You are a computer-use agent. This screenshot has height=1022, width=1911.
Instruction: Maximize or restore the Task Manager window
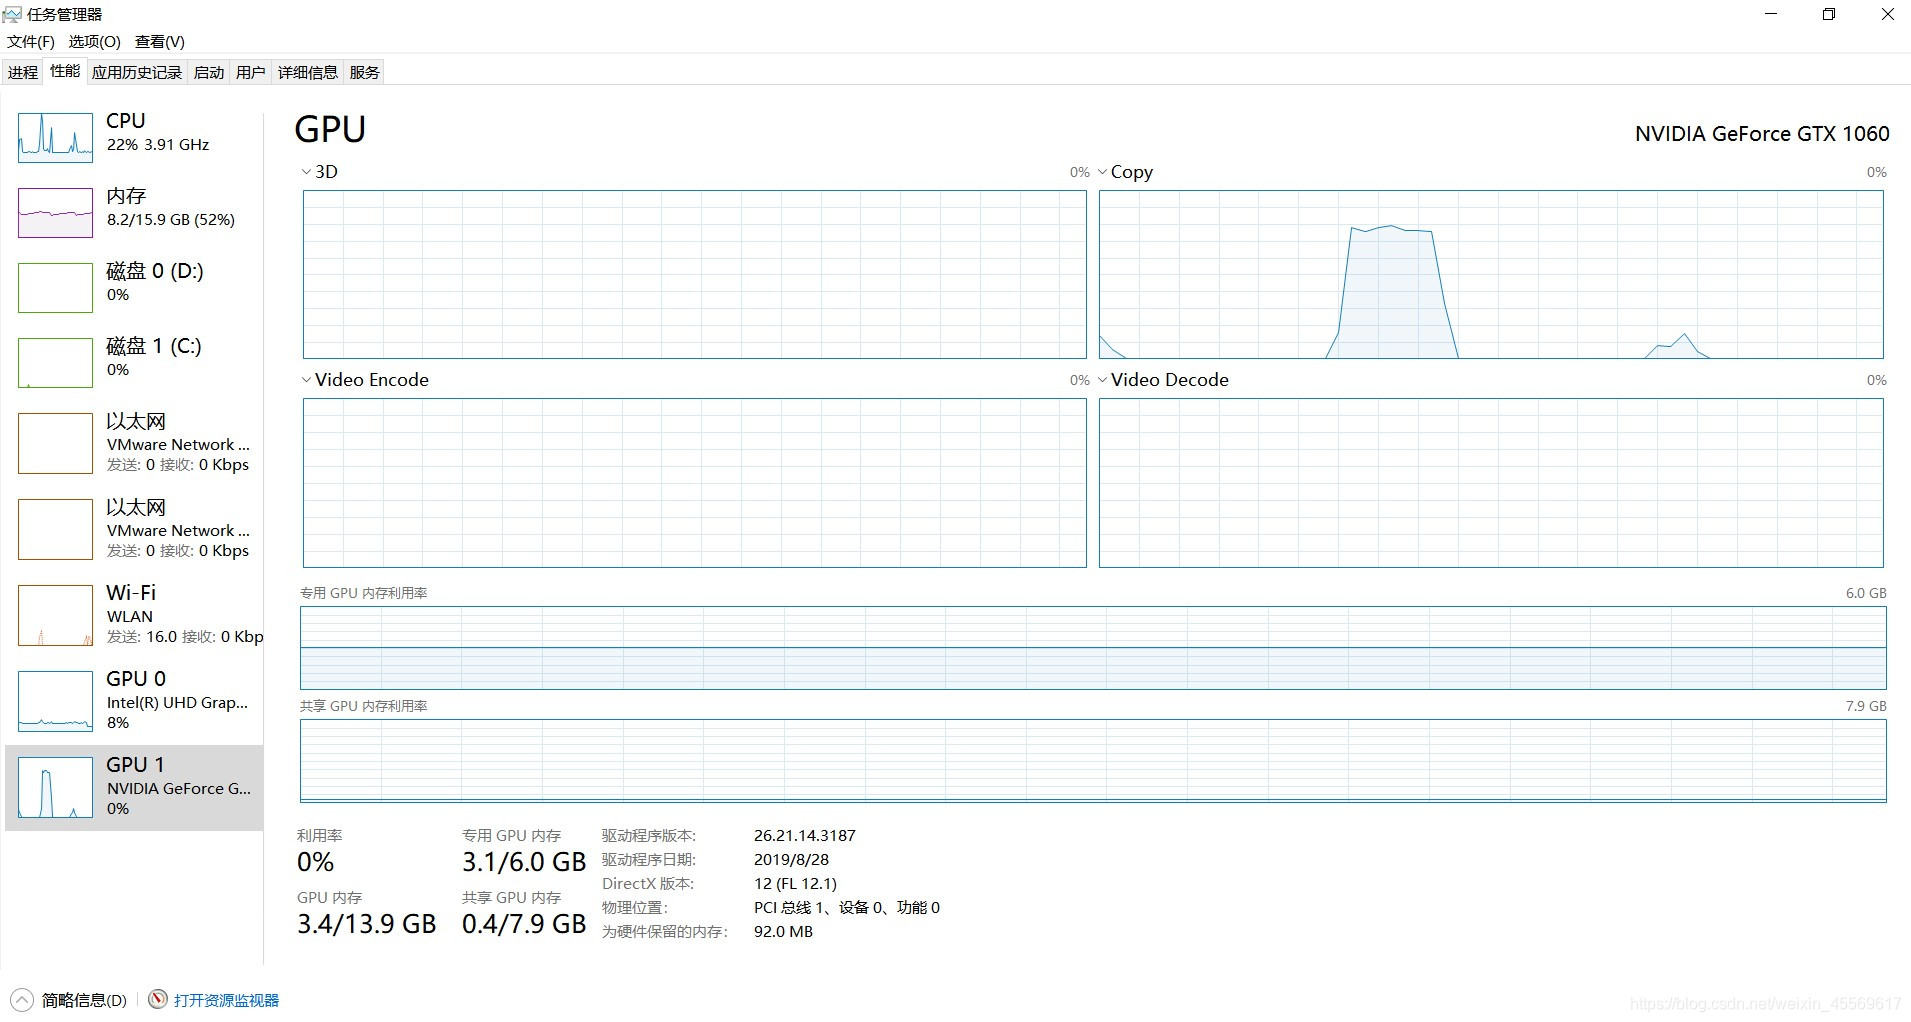click(x=1829, y=14)
